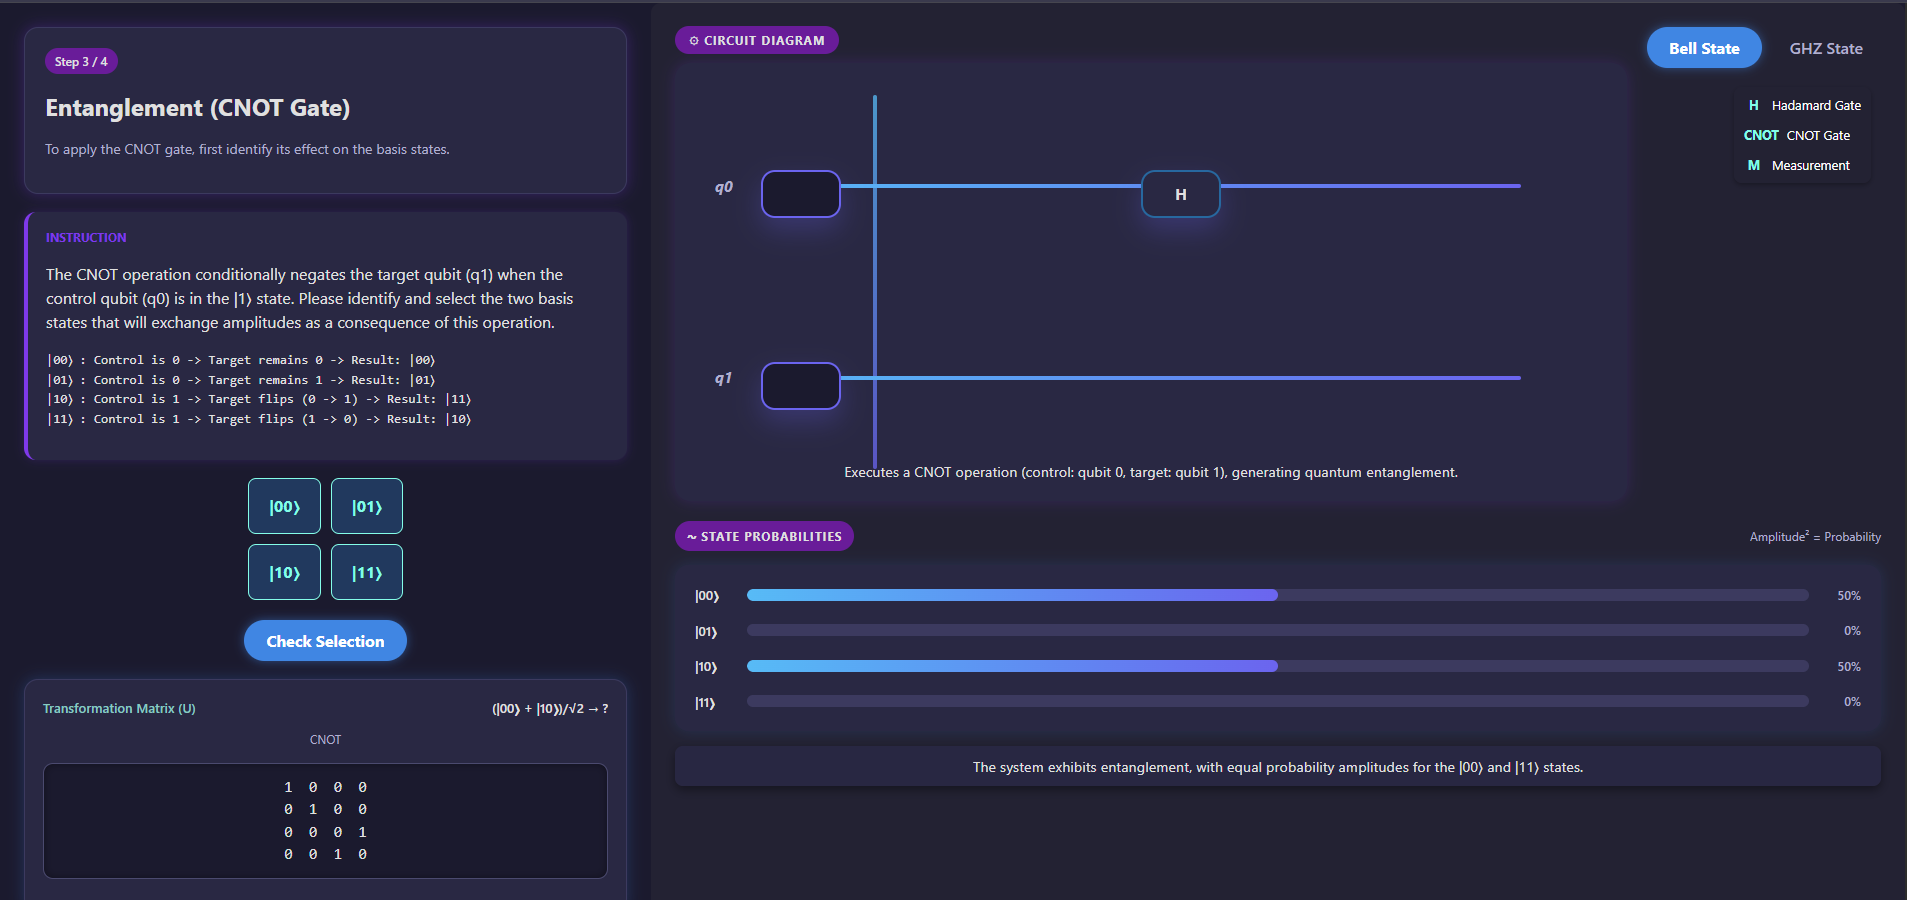The width and height of the screenshot is (1907, 900).
Task: Click the Check Selection button
Action: (325, 641)
